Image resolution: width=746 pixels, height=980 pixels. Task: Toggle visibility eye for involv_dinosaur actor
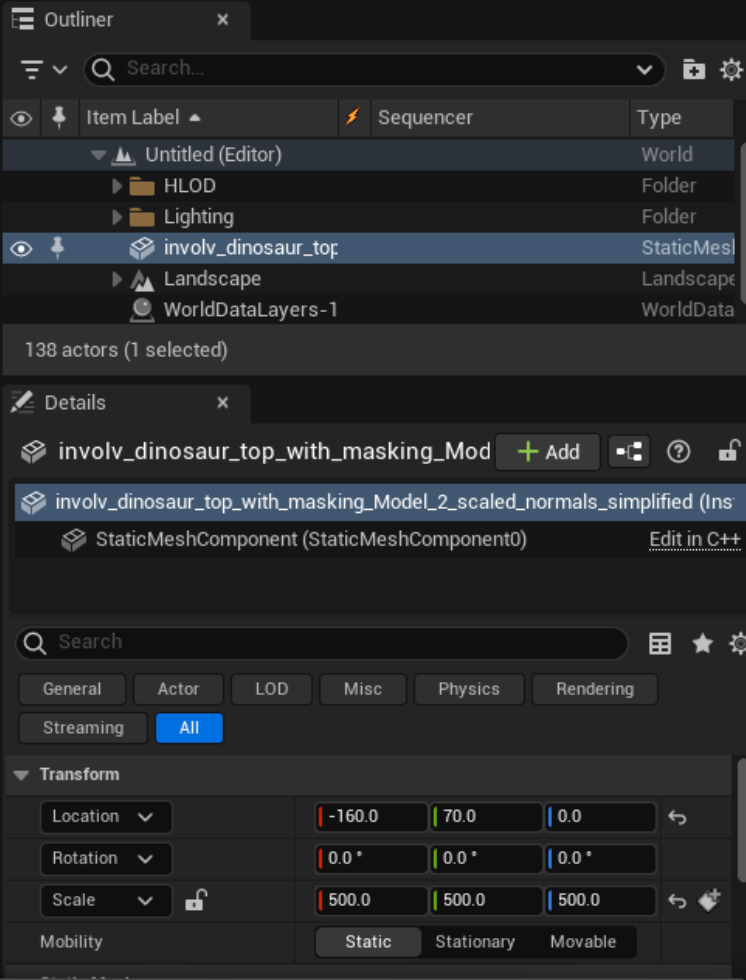coord(21,248)
